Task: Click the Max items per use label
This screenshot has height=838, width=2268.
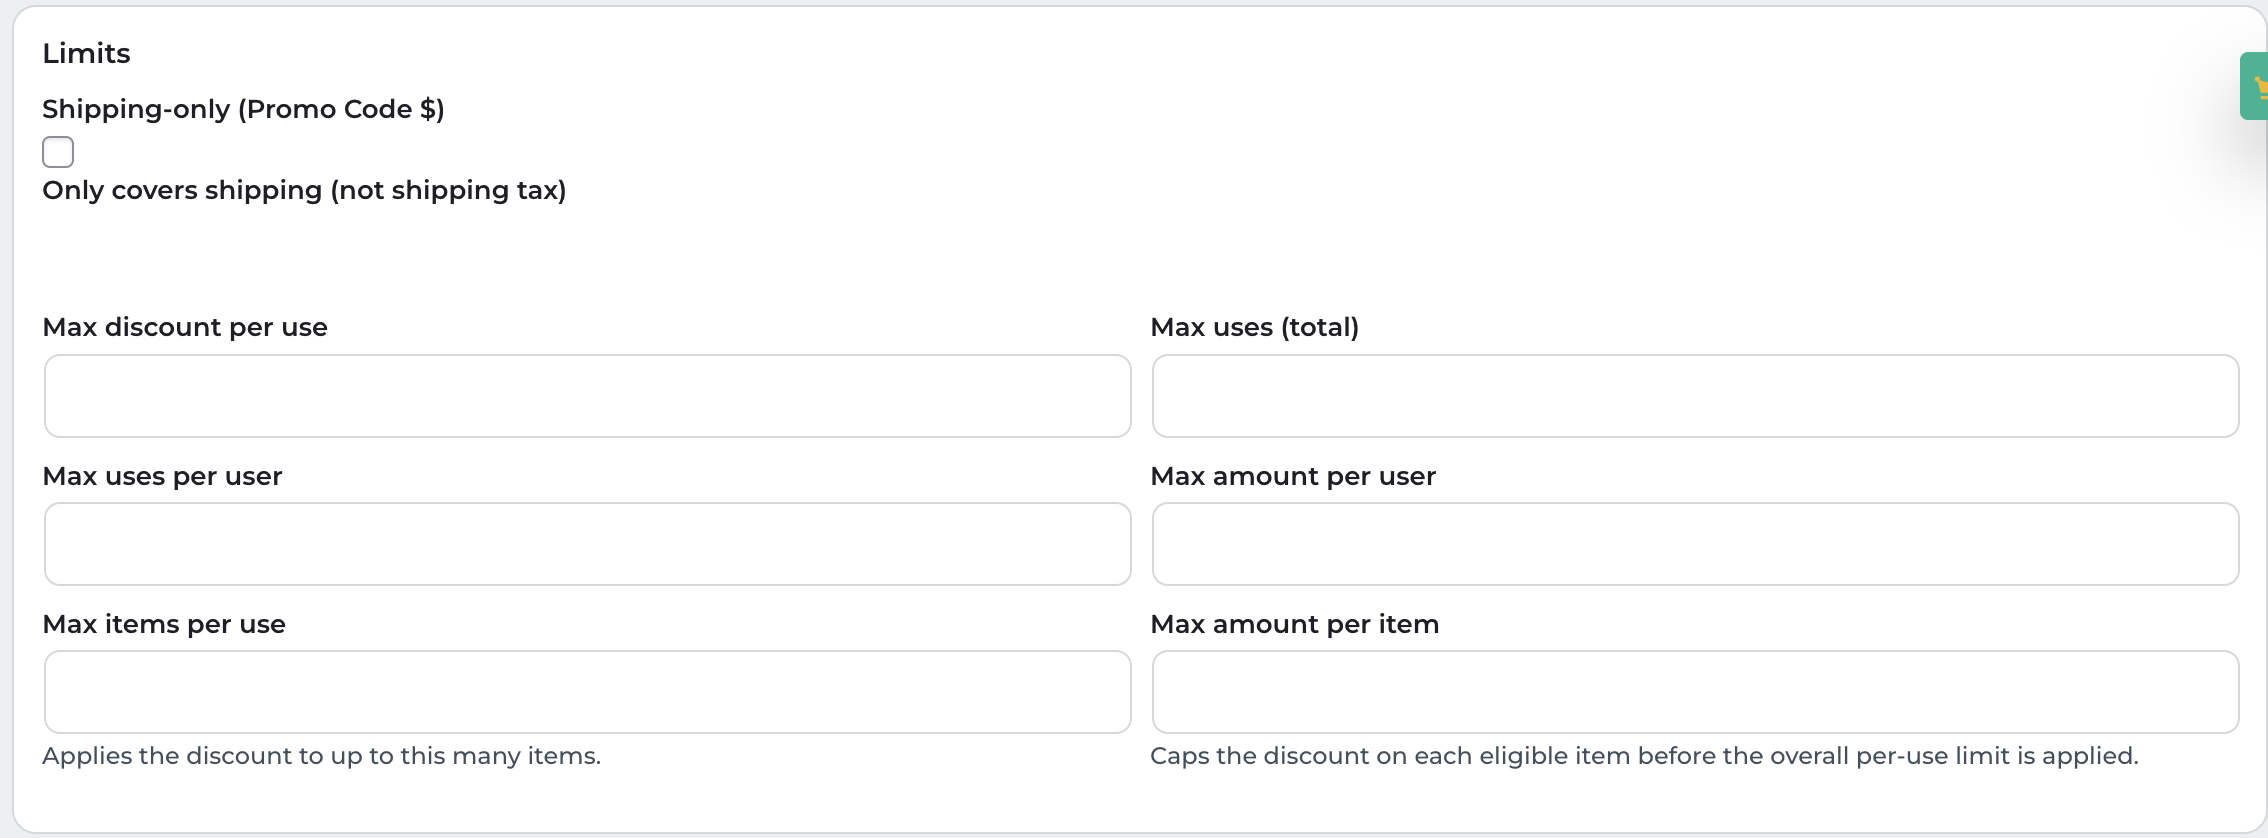Action: point(164,624)
